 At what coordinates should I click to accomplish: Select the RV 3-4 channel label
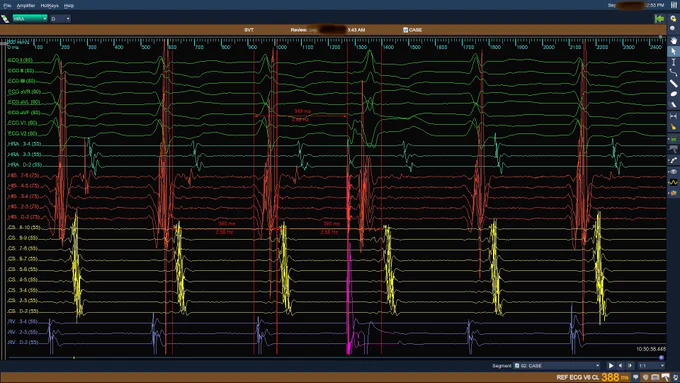click(23, 321)
